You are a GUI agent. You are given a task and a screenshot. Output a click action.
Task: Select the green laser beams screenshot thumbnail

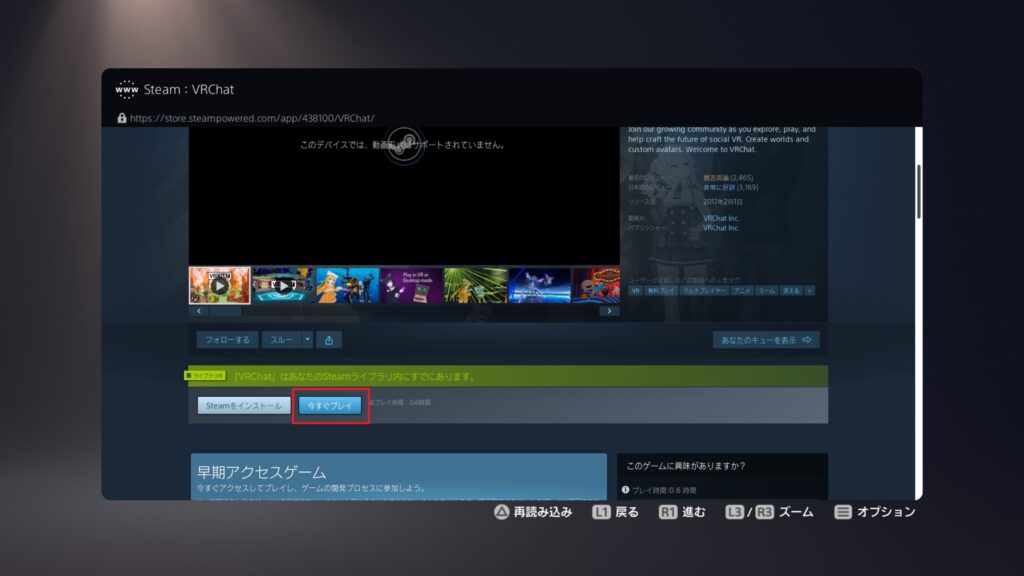pyautogui.click(x=475, y=285)
